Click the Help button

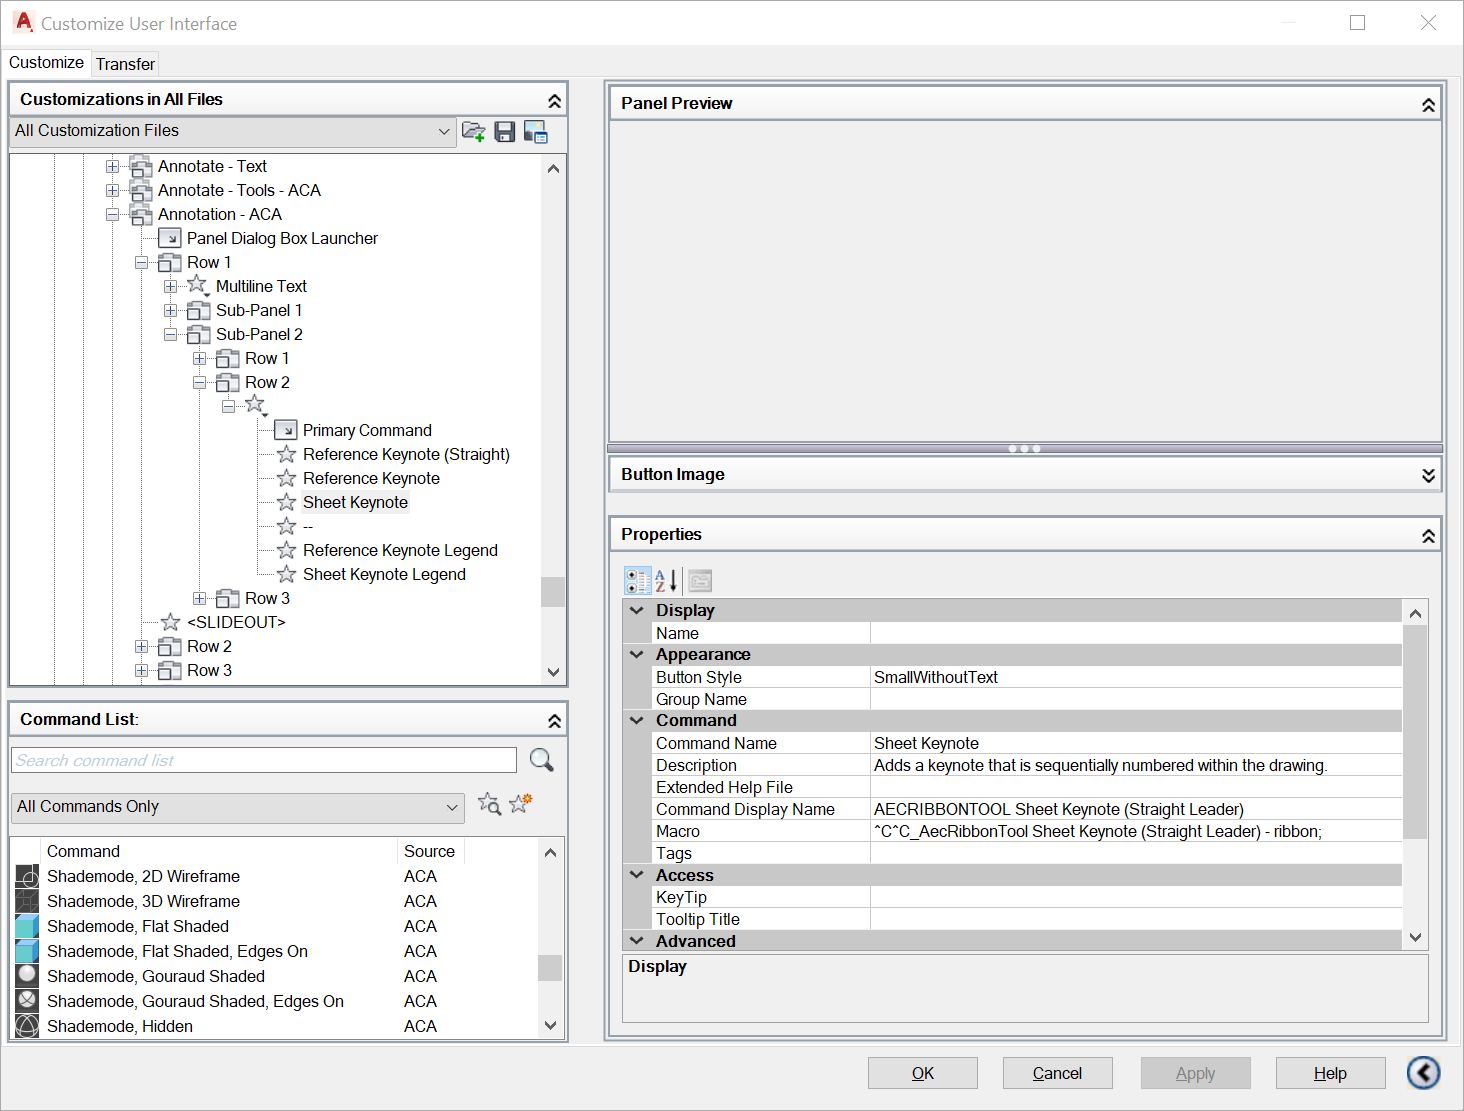tap(1330, 1072)
